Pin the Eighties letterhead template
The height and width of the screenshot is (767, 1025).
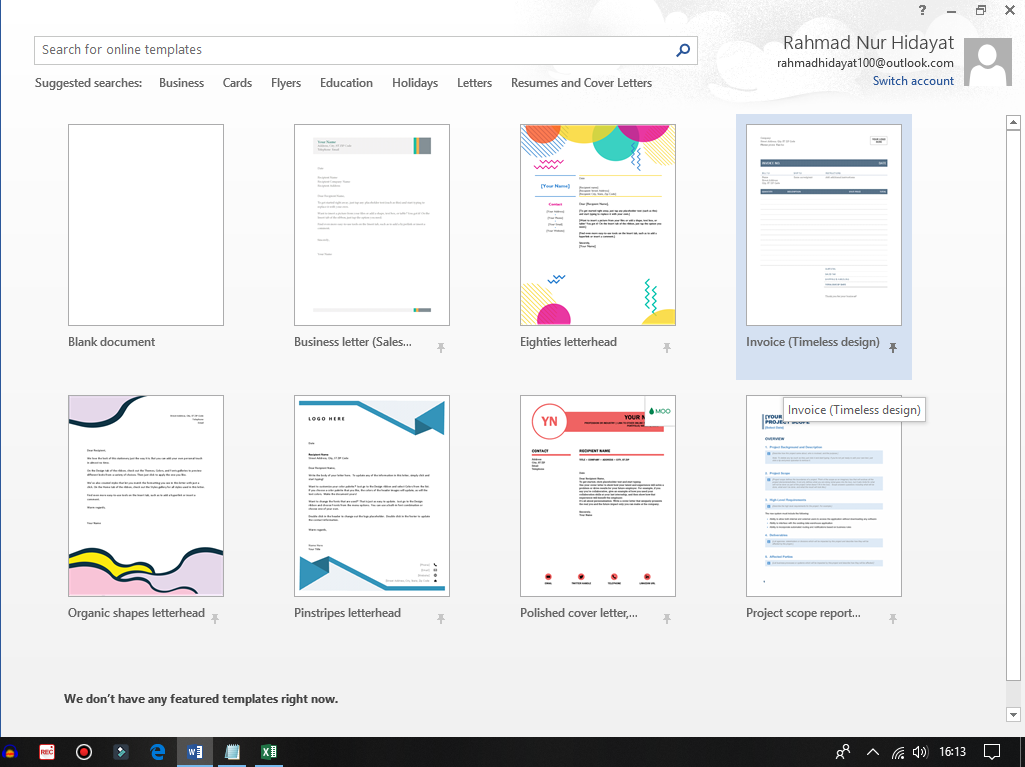(x=667, y=348)
